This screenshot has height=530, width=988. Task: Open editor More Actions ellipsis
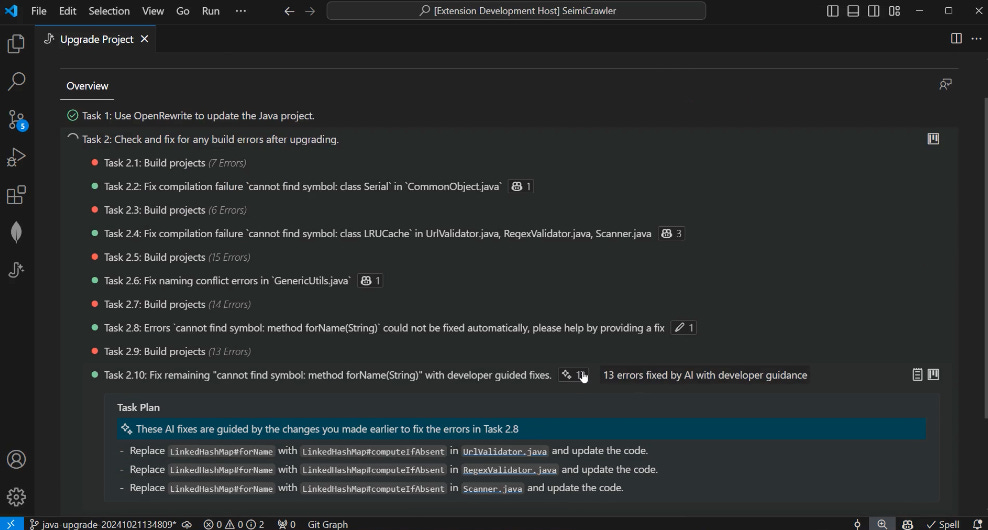976,38
